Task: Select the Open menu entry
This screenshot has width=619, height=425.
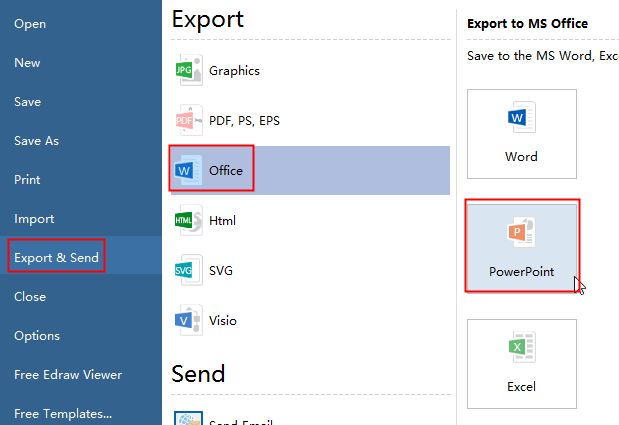Action: click(30, 24)
